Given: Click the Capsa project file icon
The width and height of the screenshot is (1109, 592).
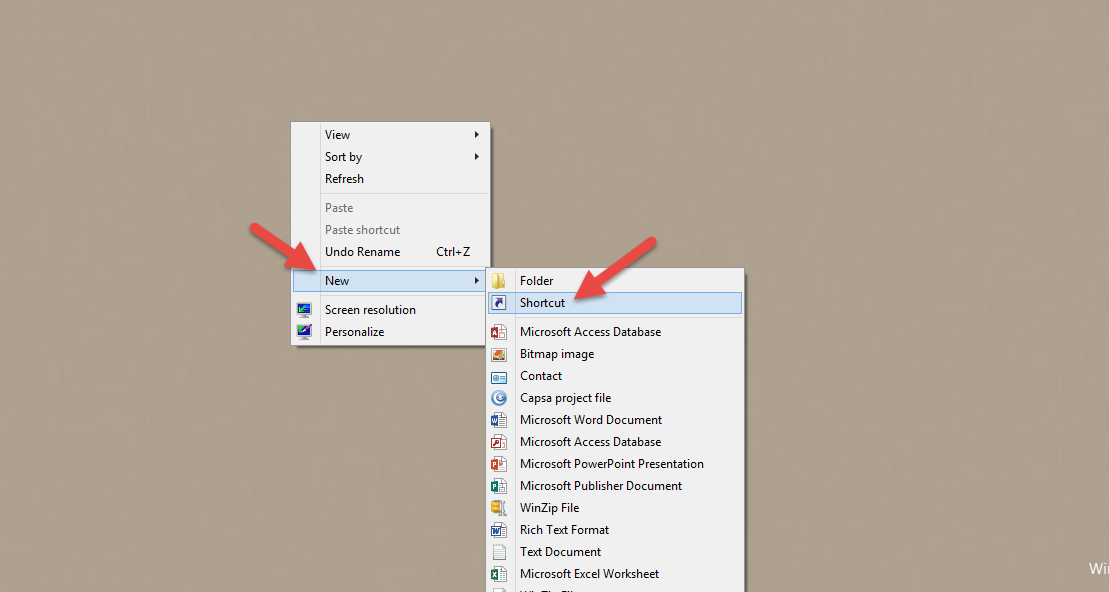Looking at the screenshot, I should [499, 398].
